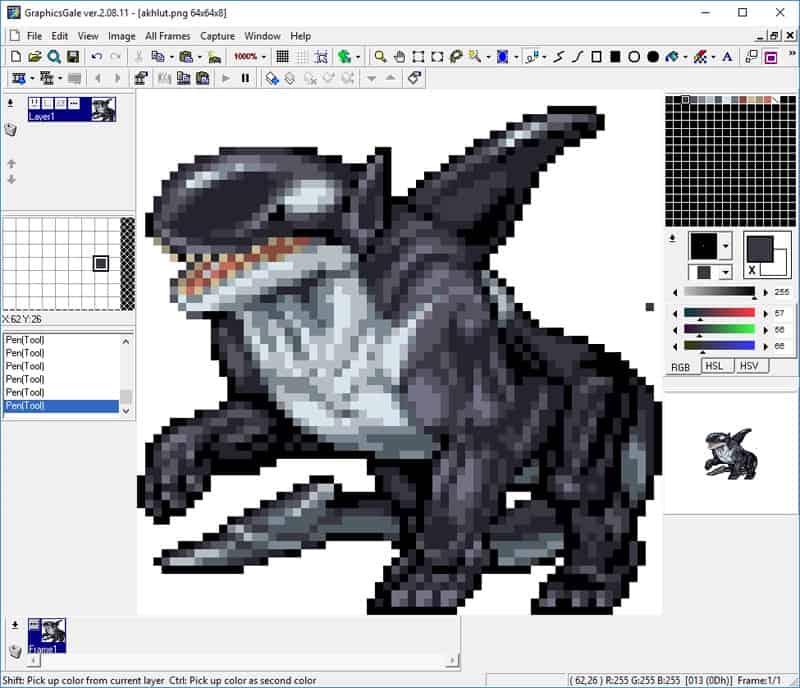800x688 pixels.
Task: Increase red value with right arrow
Action: click(x=765, y=313)
